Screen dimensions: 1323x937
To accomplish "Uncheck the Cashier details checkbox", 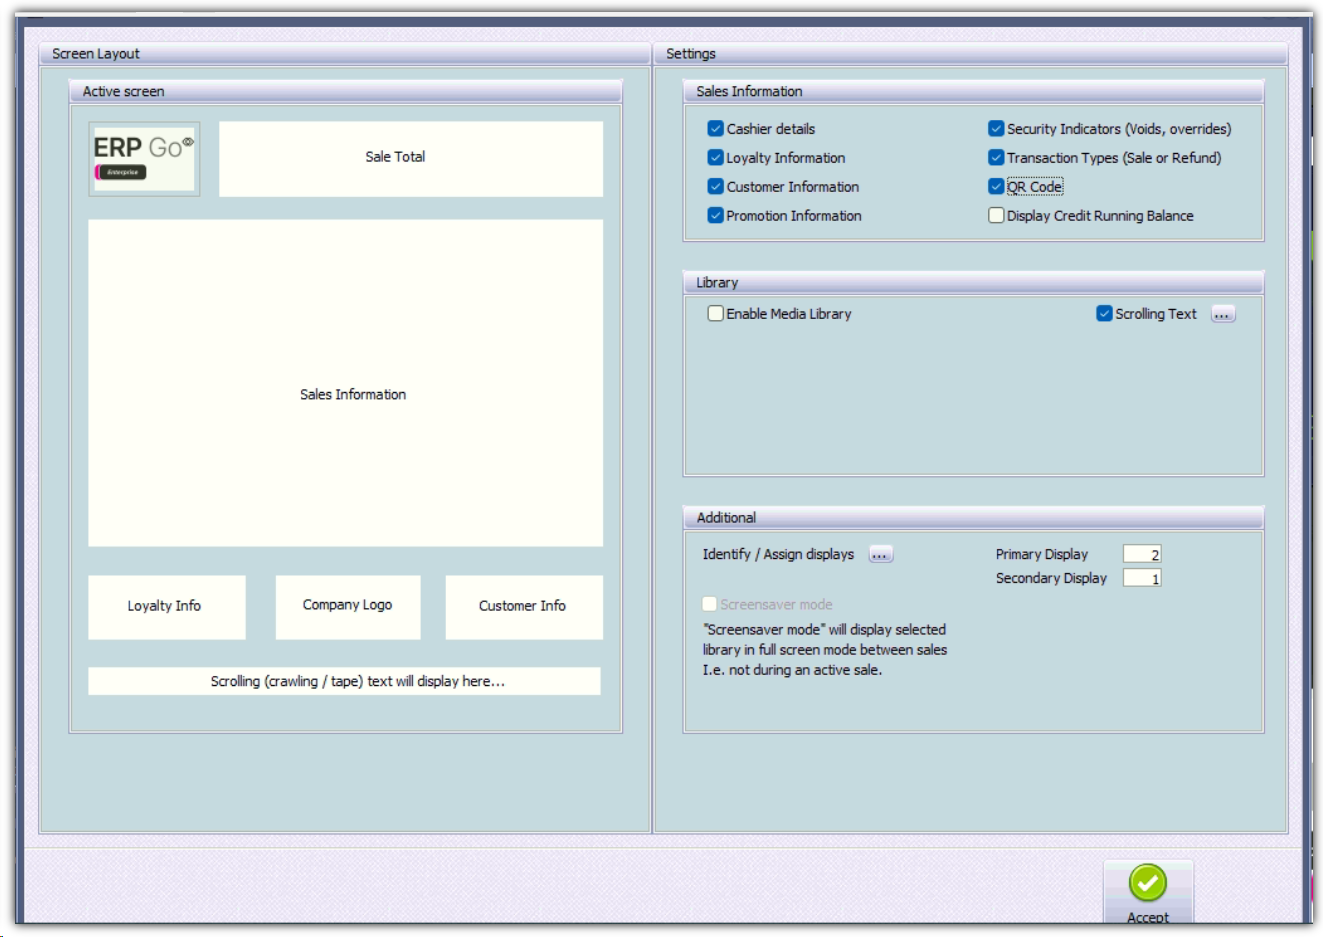I will 715,129.
